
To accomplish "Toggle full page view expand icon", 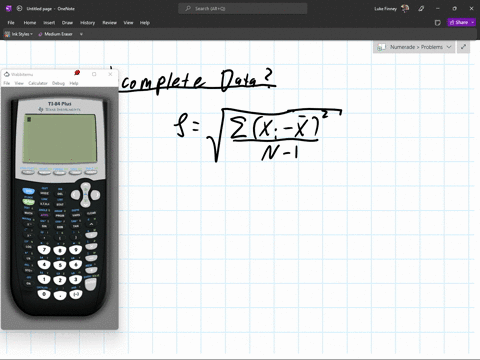I will (x=463, y=47).
